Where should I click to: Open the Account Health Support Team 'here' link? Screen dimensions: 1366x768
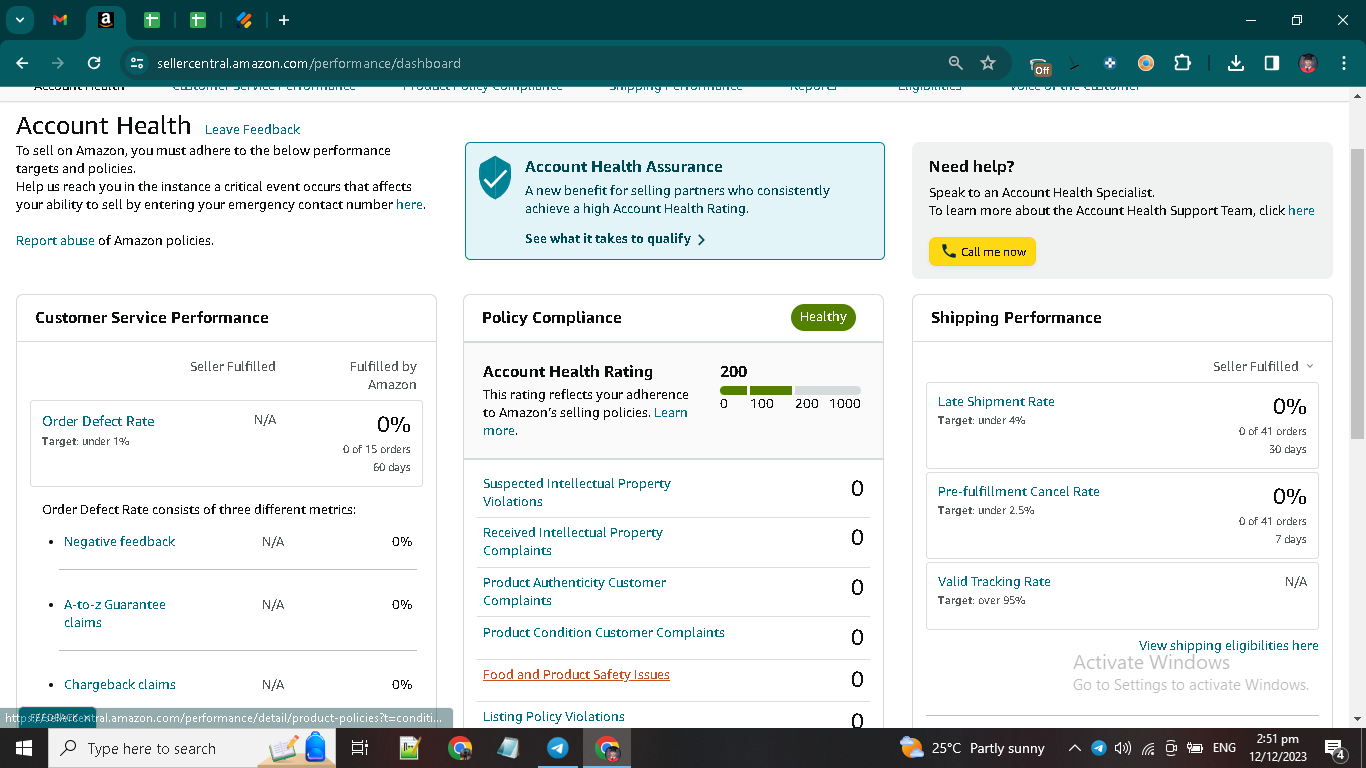[x=1301, y=210]
